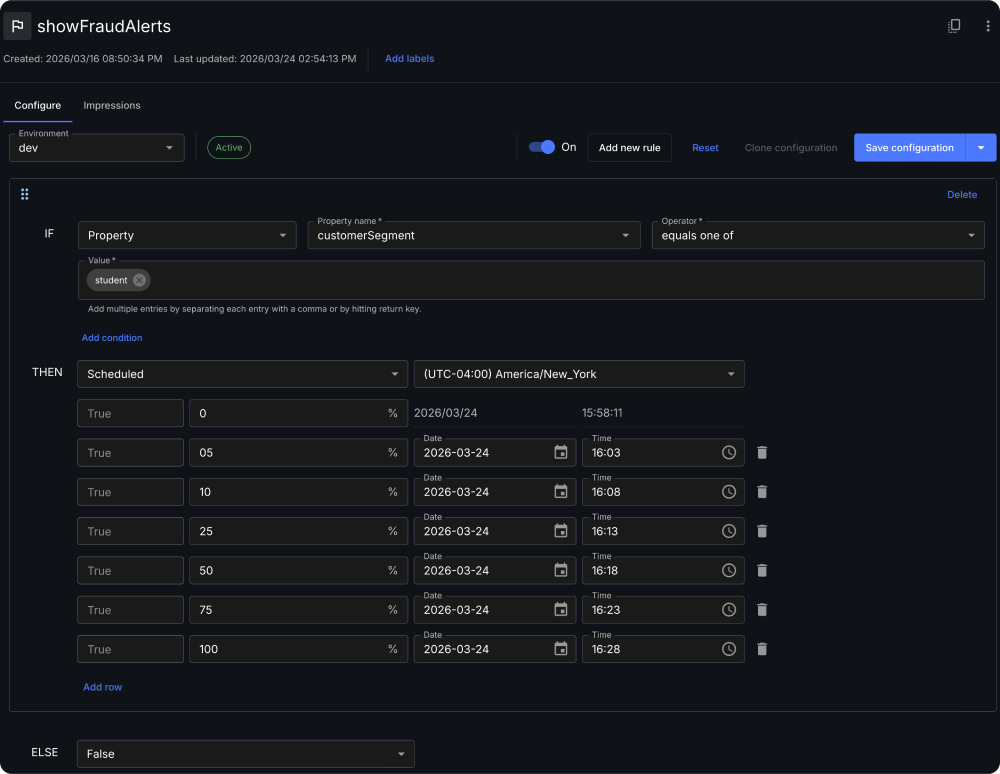Open clock time picker for 16:23
This screenshot has width=1000, height=774.
(729, 610)
